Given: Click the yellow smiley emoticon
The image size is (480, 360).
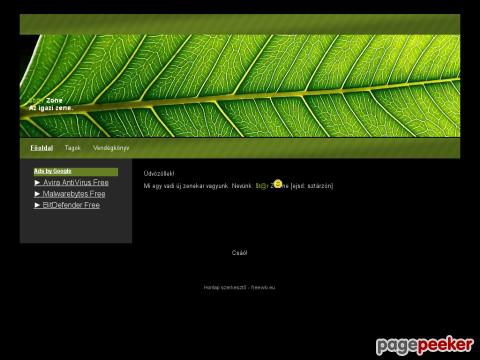Looking at the screenshot, I should 278,184.
